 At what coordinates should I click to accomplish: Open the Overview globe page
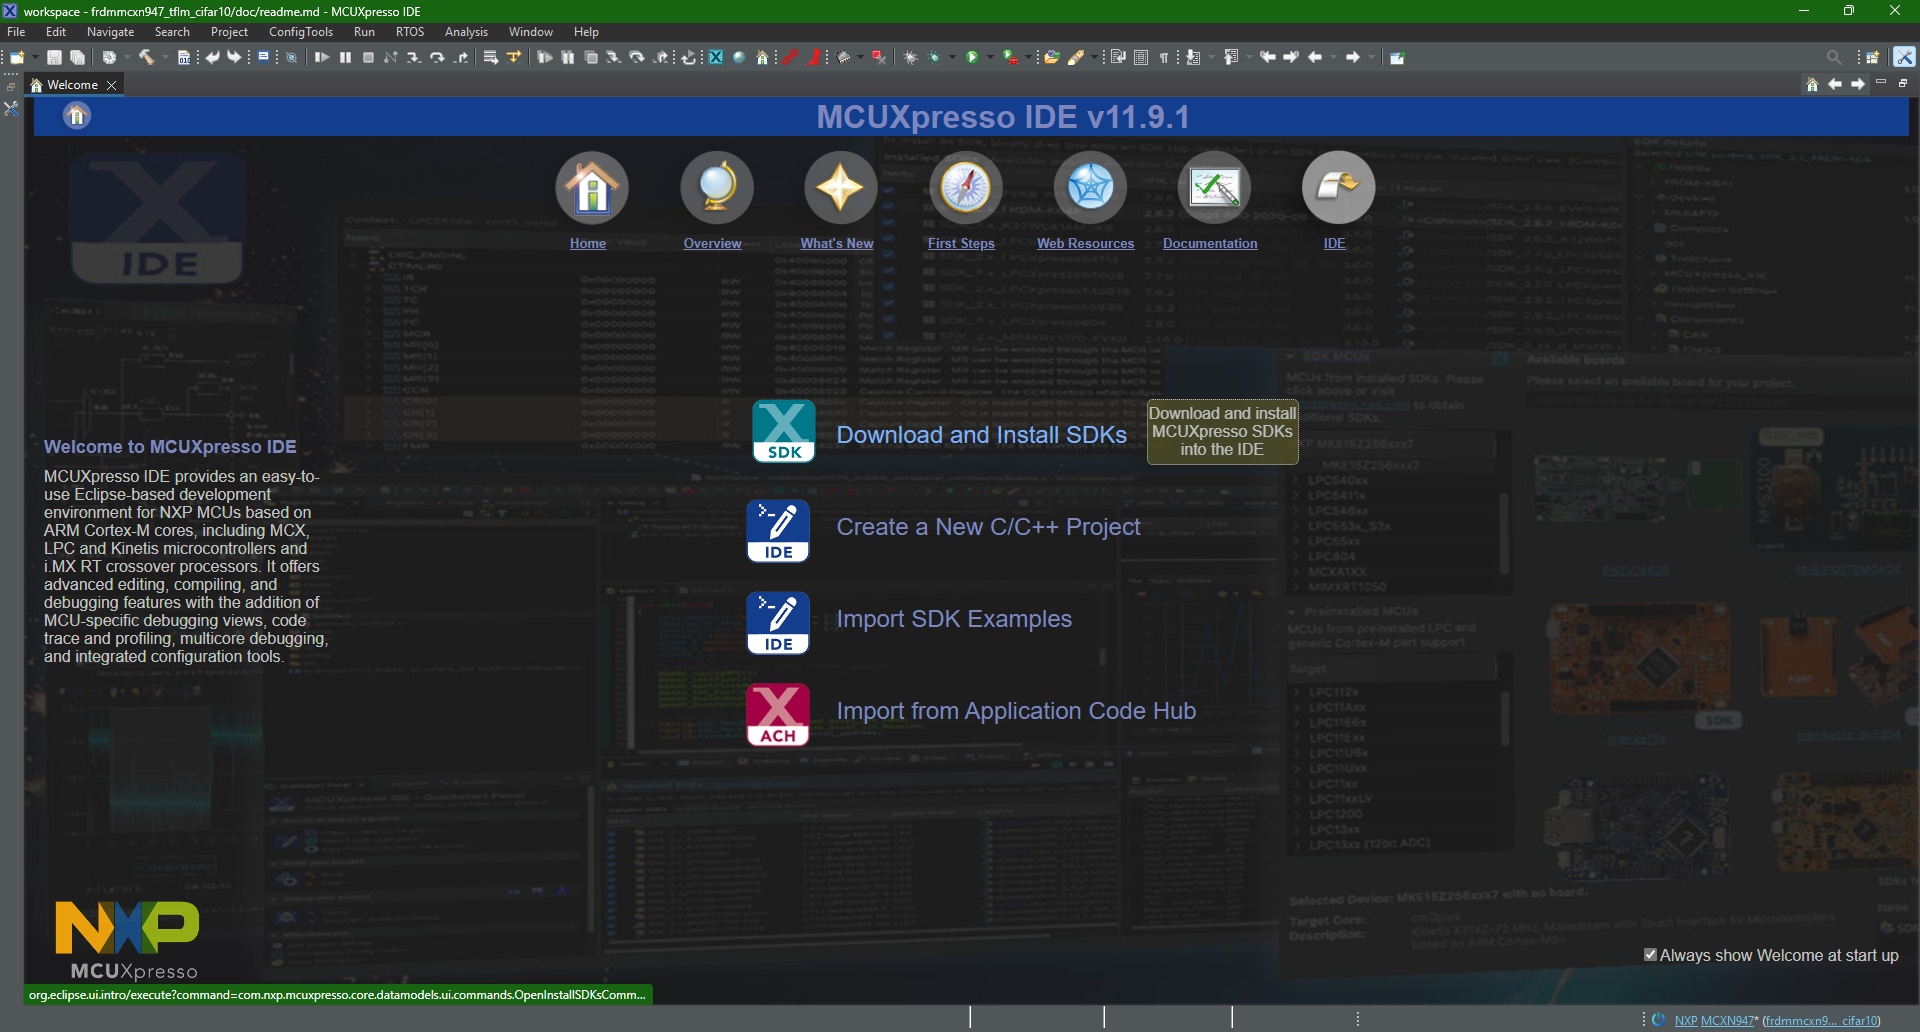tap(716, 188)
